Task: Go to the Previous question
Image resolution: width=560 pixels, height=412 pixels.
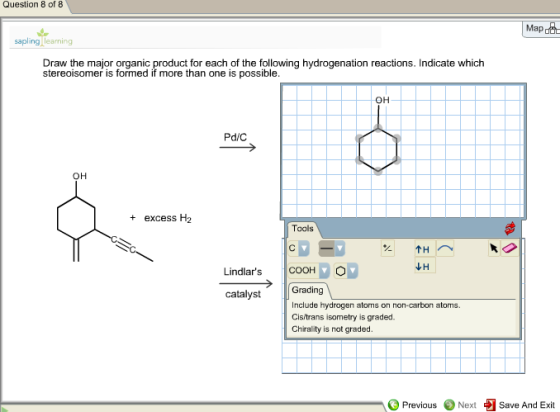Action: tap(412, 405)
